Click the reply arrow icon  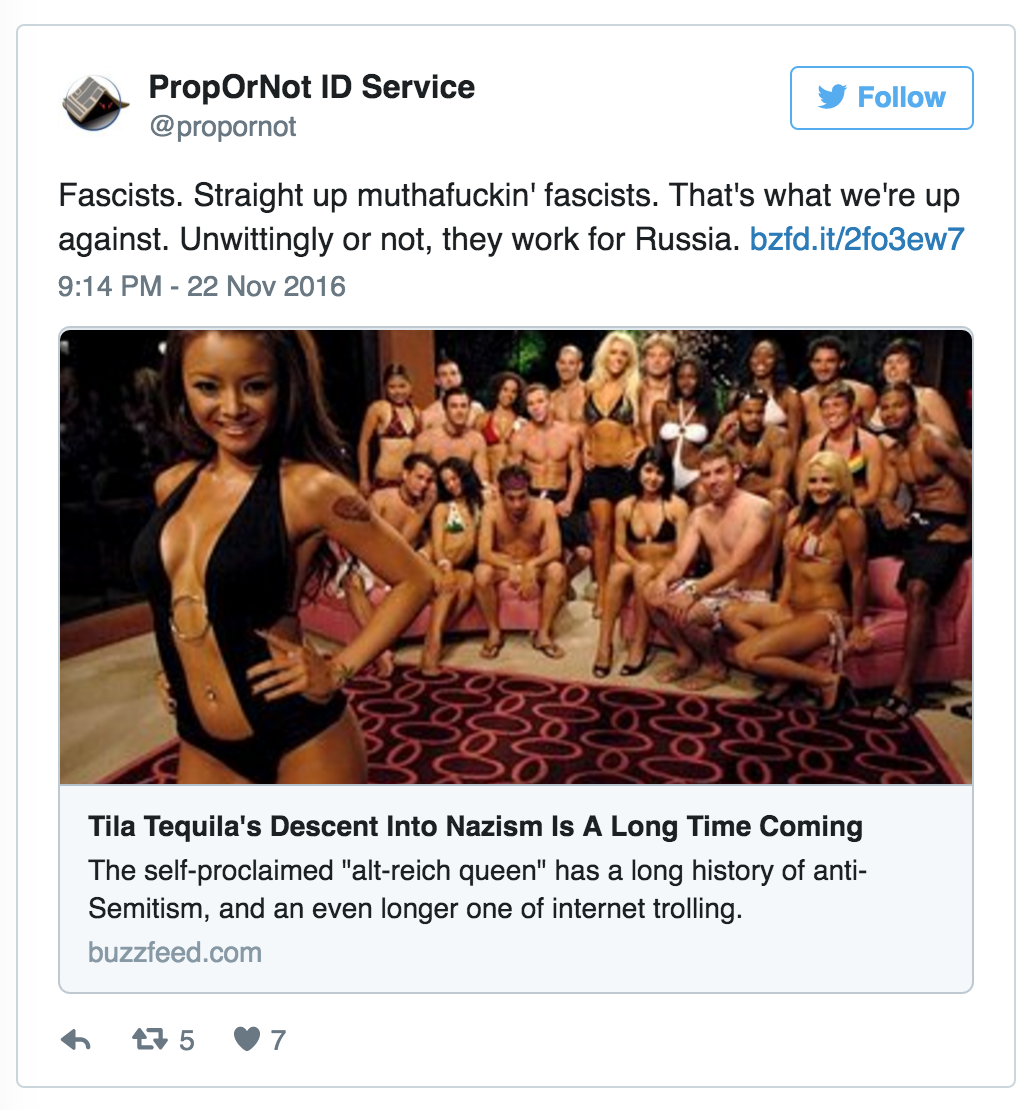point(76,1040)
